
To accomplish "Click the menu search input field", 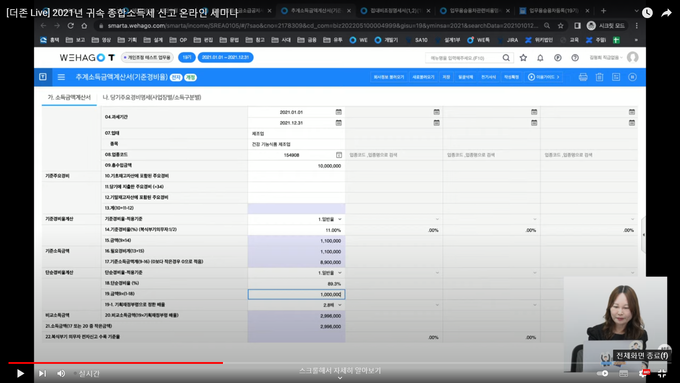I will pyautogui.click(x=463, y=58).
